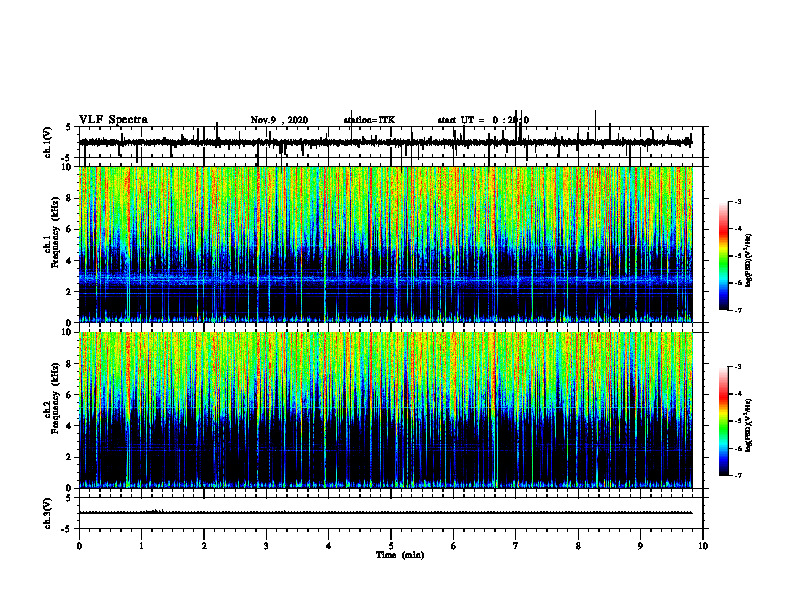The image size is (792, 612).
Task: Click the "4" kHz tick on ch.2 frequency axis
Action: 70,426
